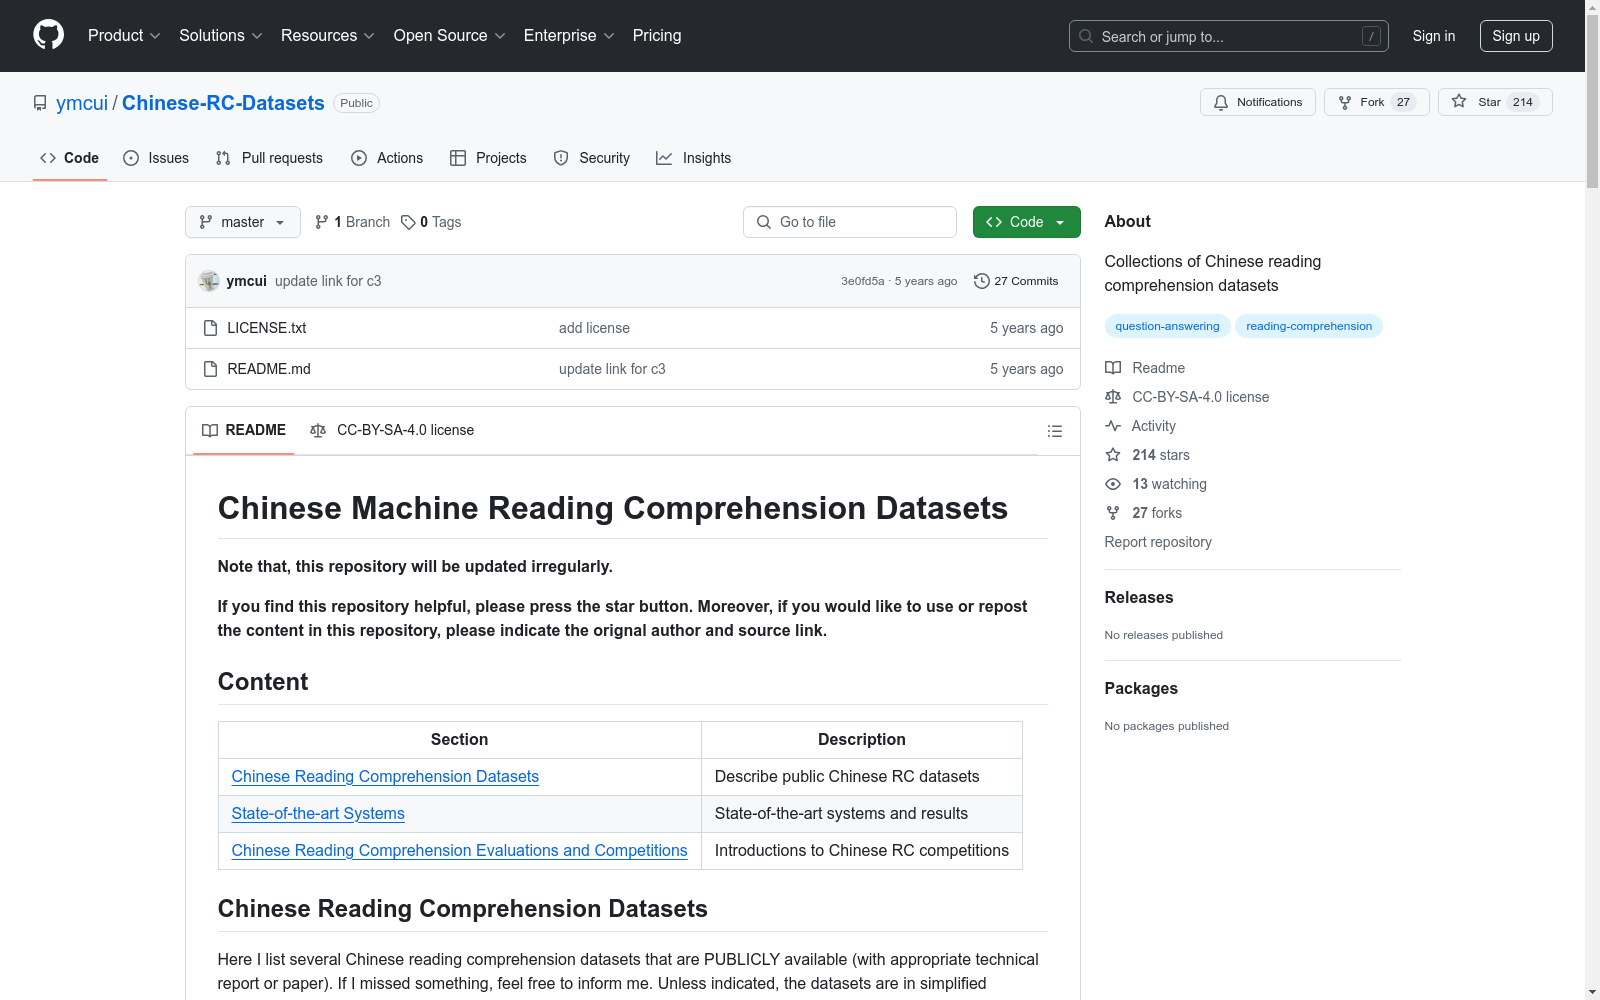Image resolution: width=1600 pixels, height=1000 pixels.
Task: Click the Sign up button
Action: 1516,36
